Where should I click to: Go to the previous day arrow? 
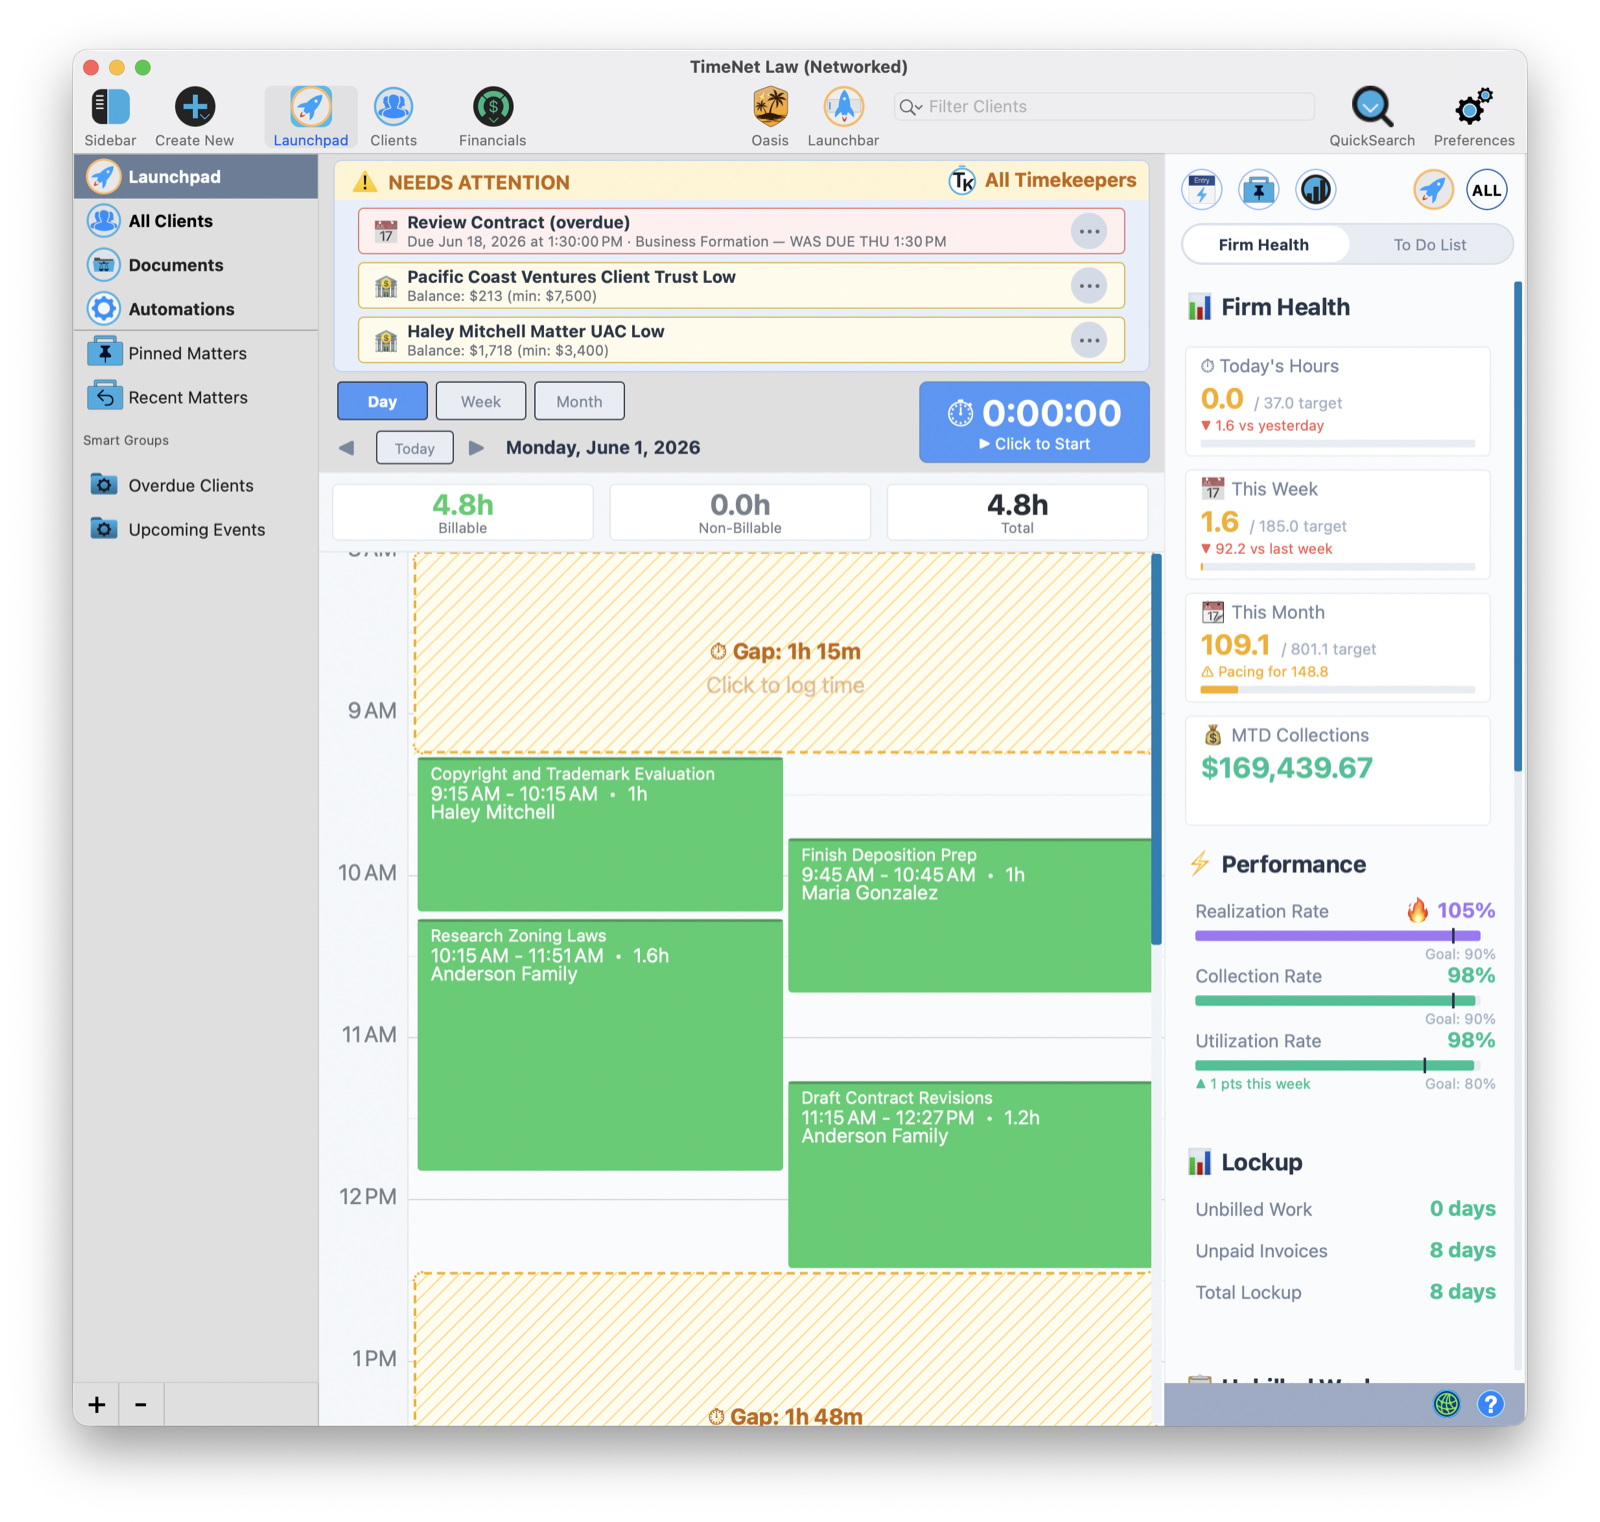[x=346, y=448]
